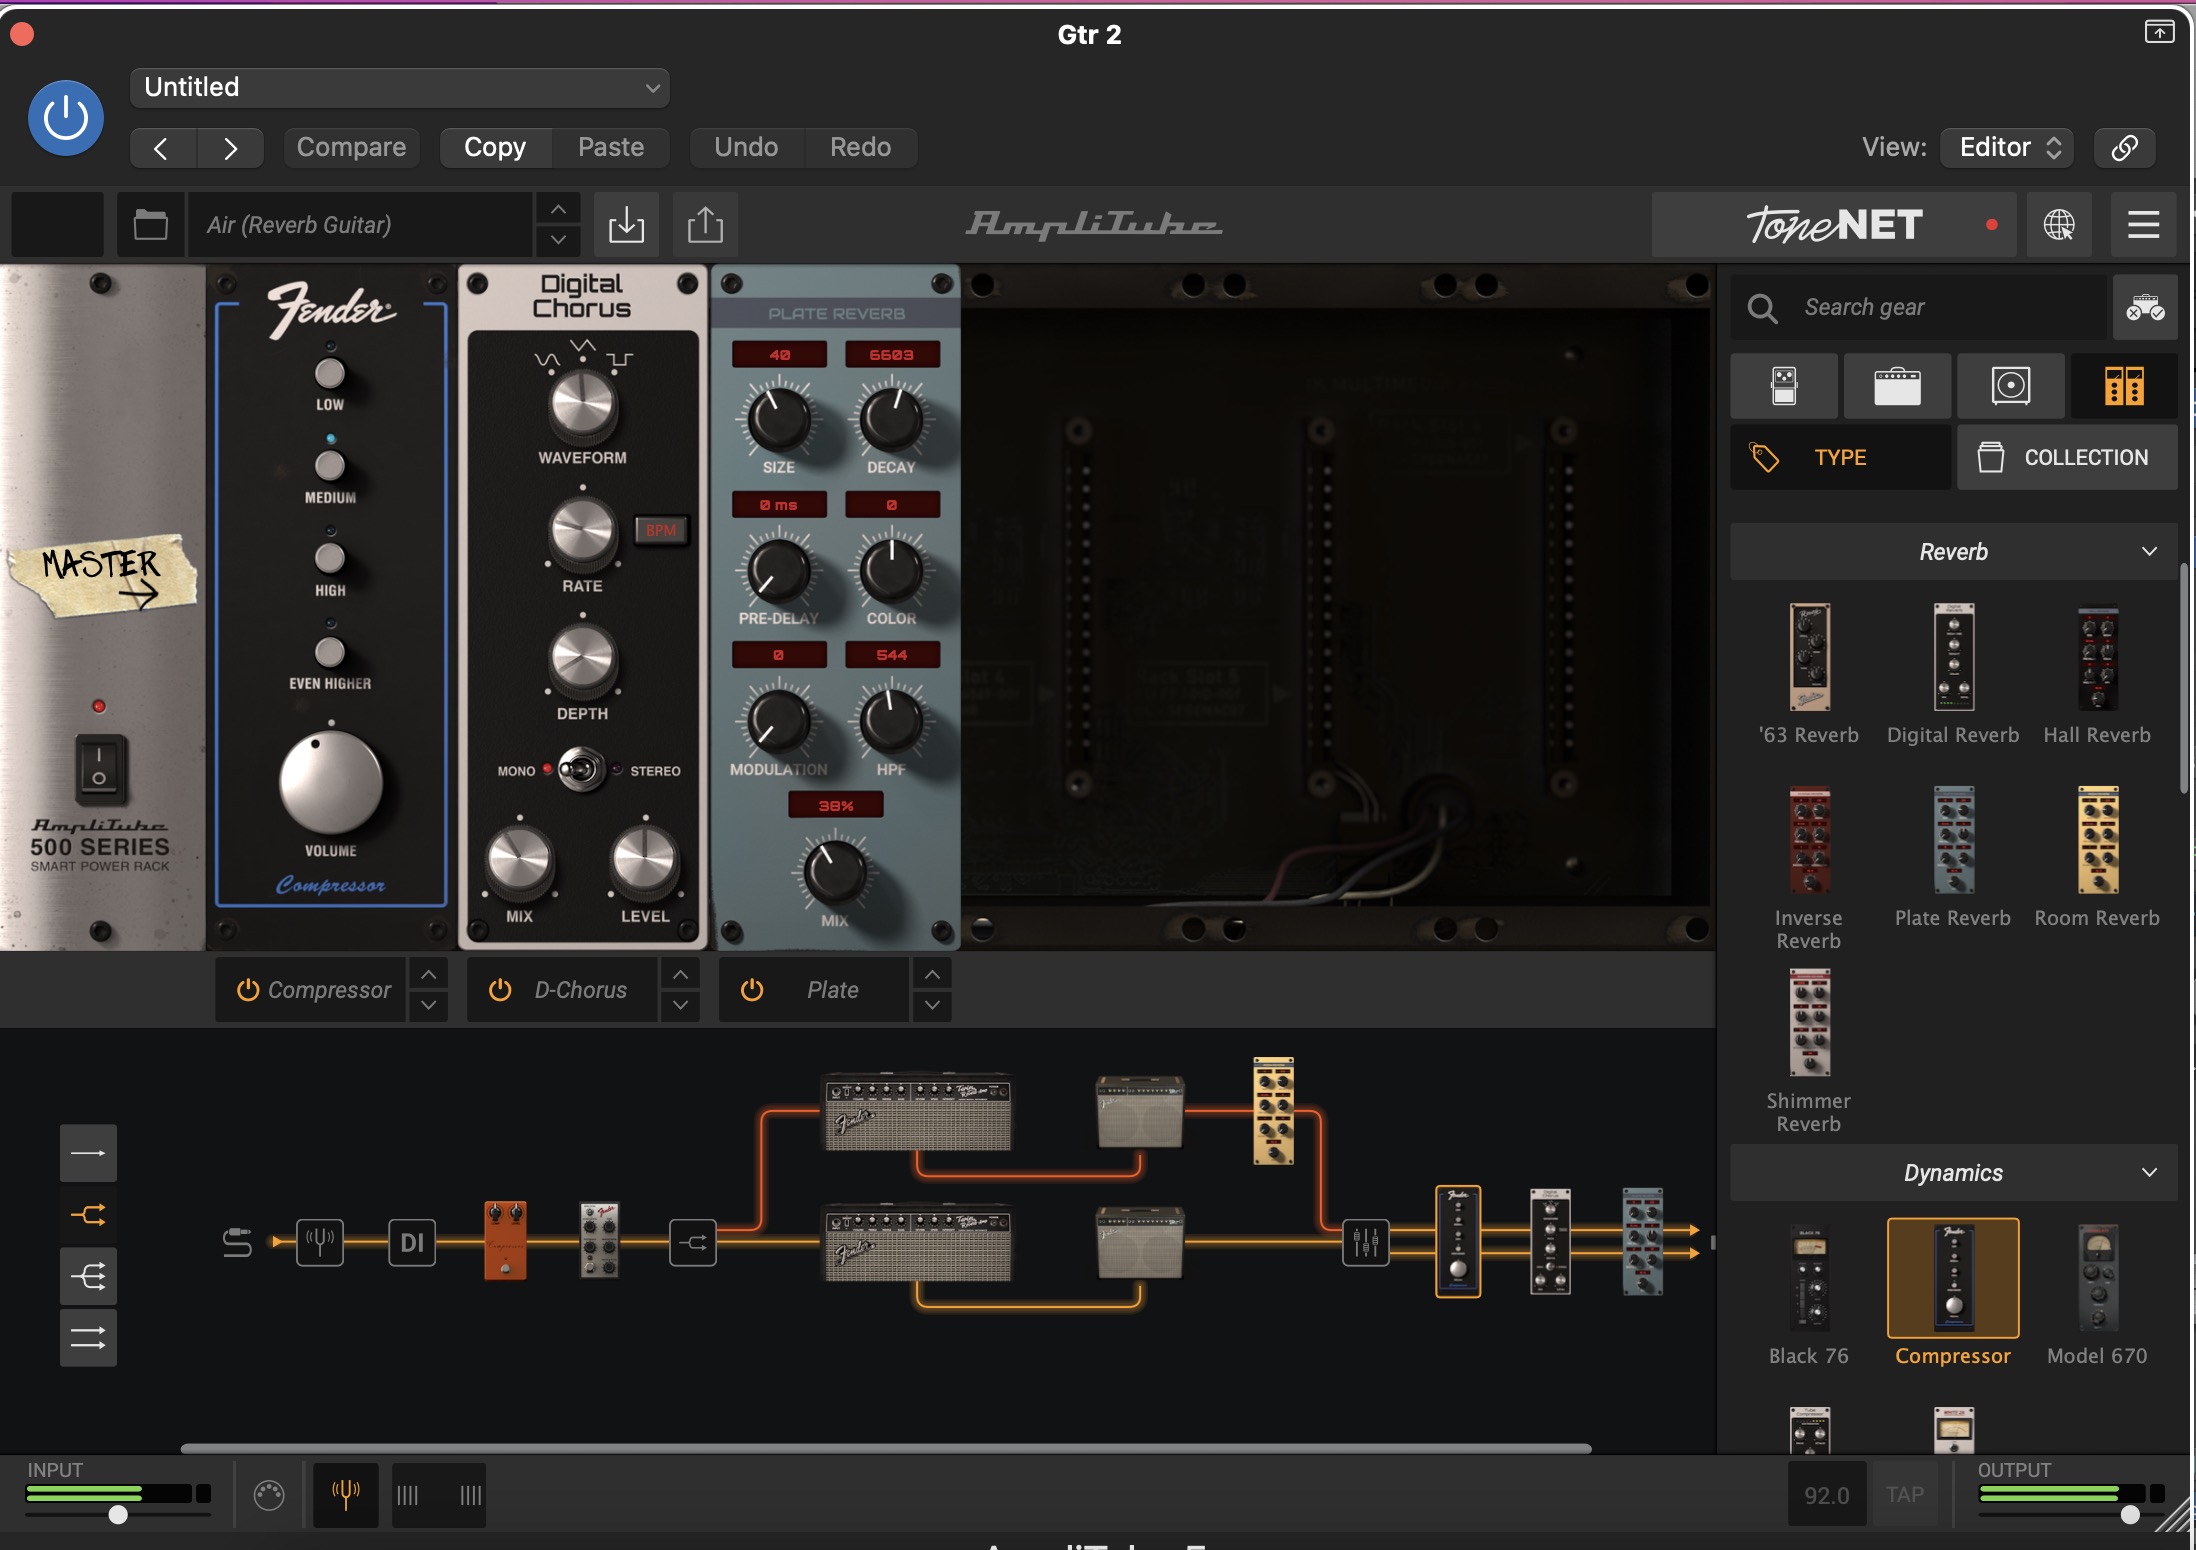Select the Model 670 gear
The height and width of the screenshot is (1550, 2196).
2097,1294
